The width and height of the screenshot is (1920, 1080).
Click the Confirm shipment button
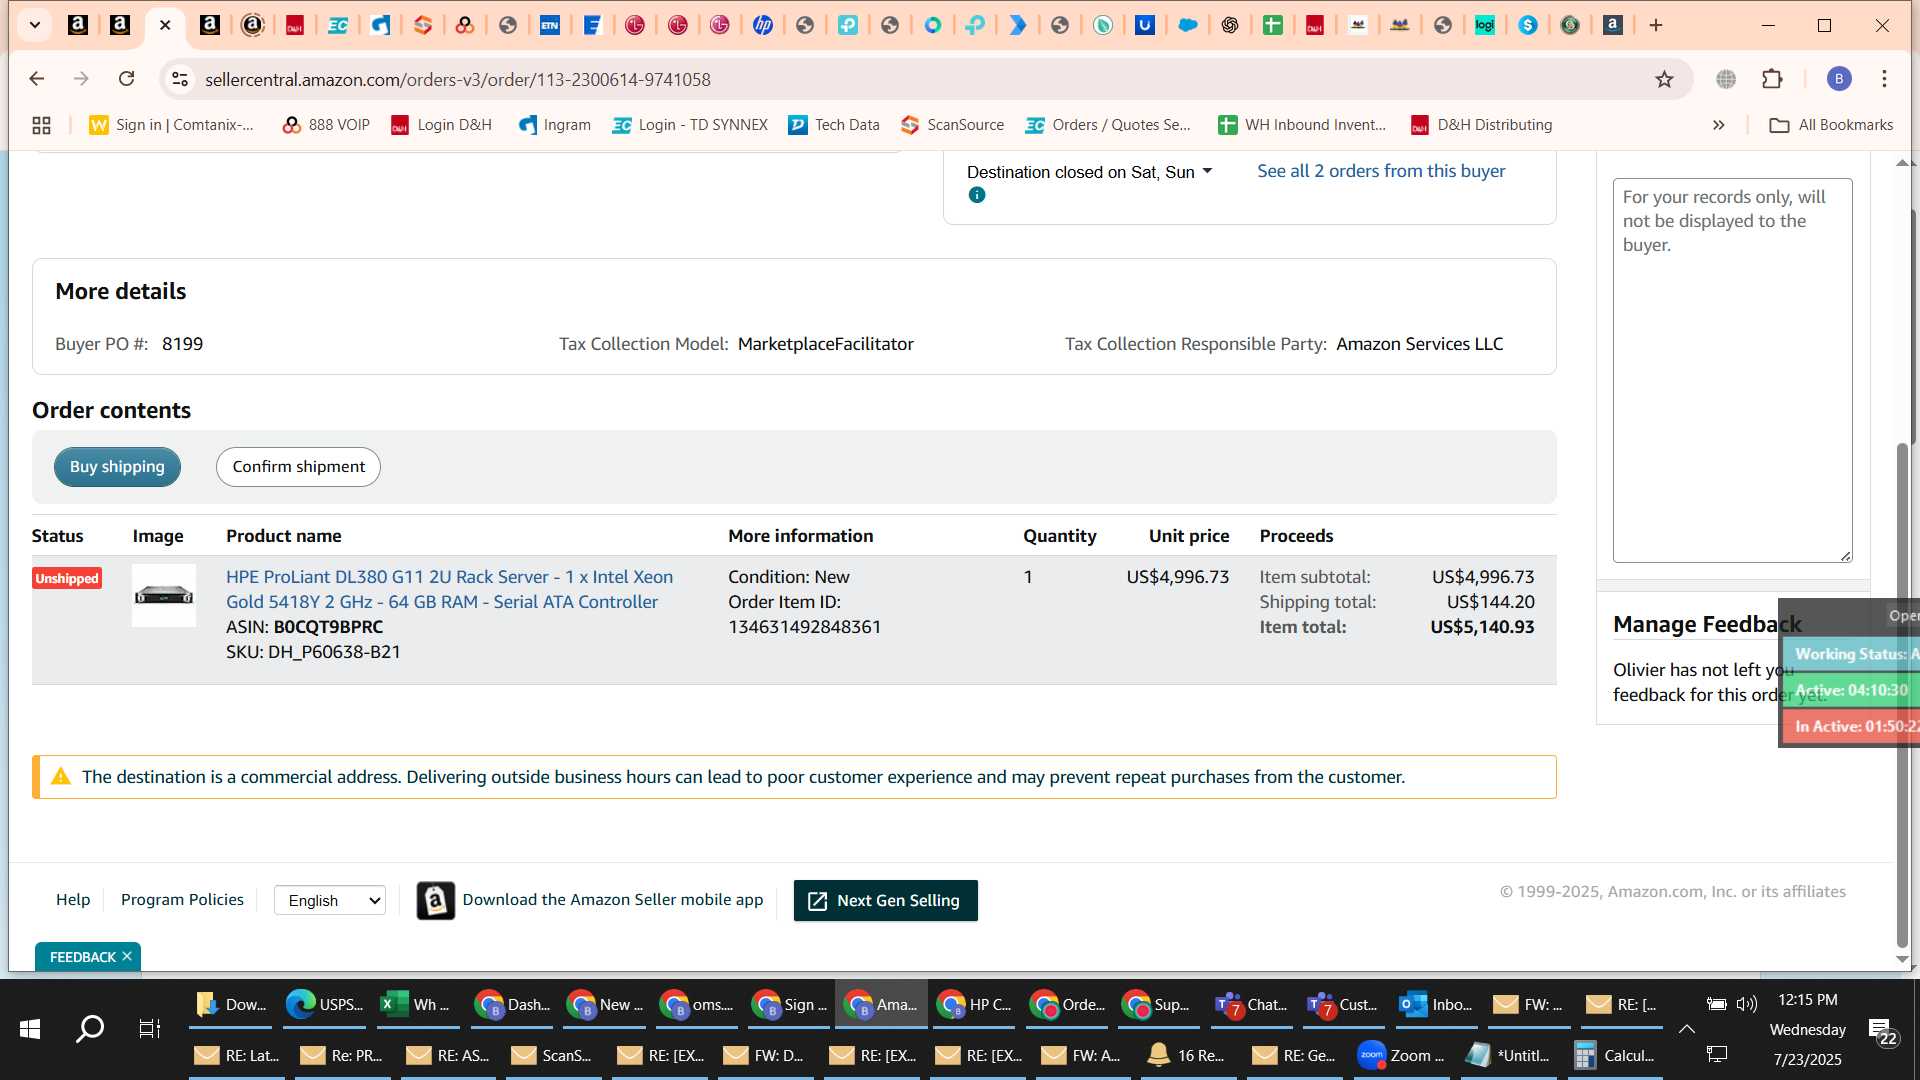click(x=298, y=467)
